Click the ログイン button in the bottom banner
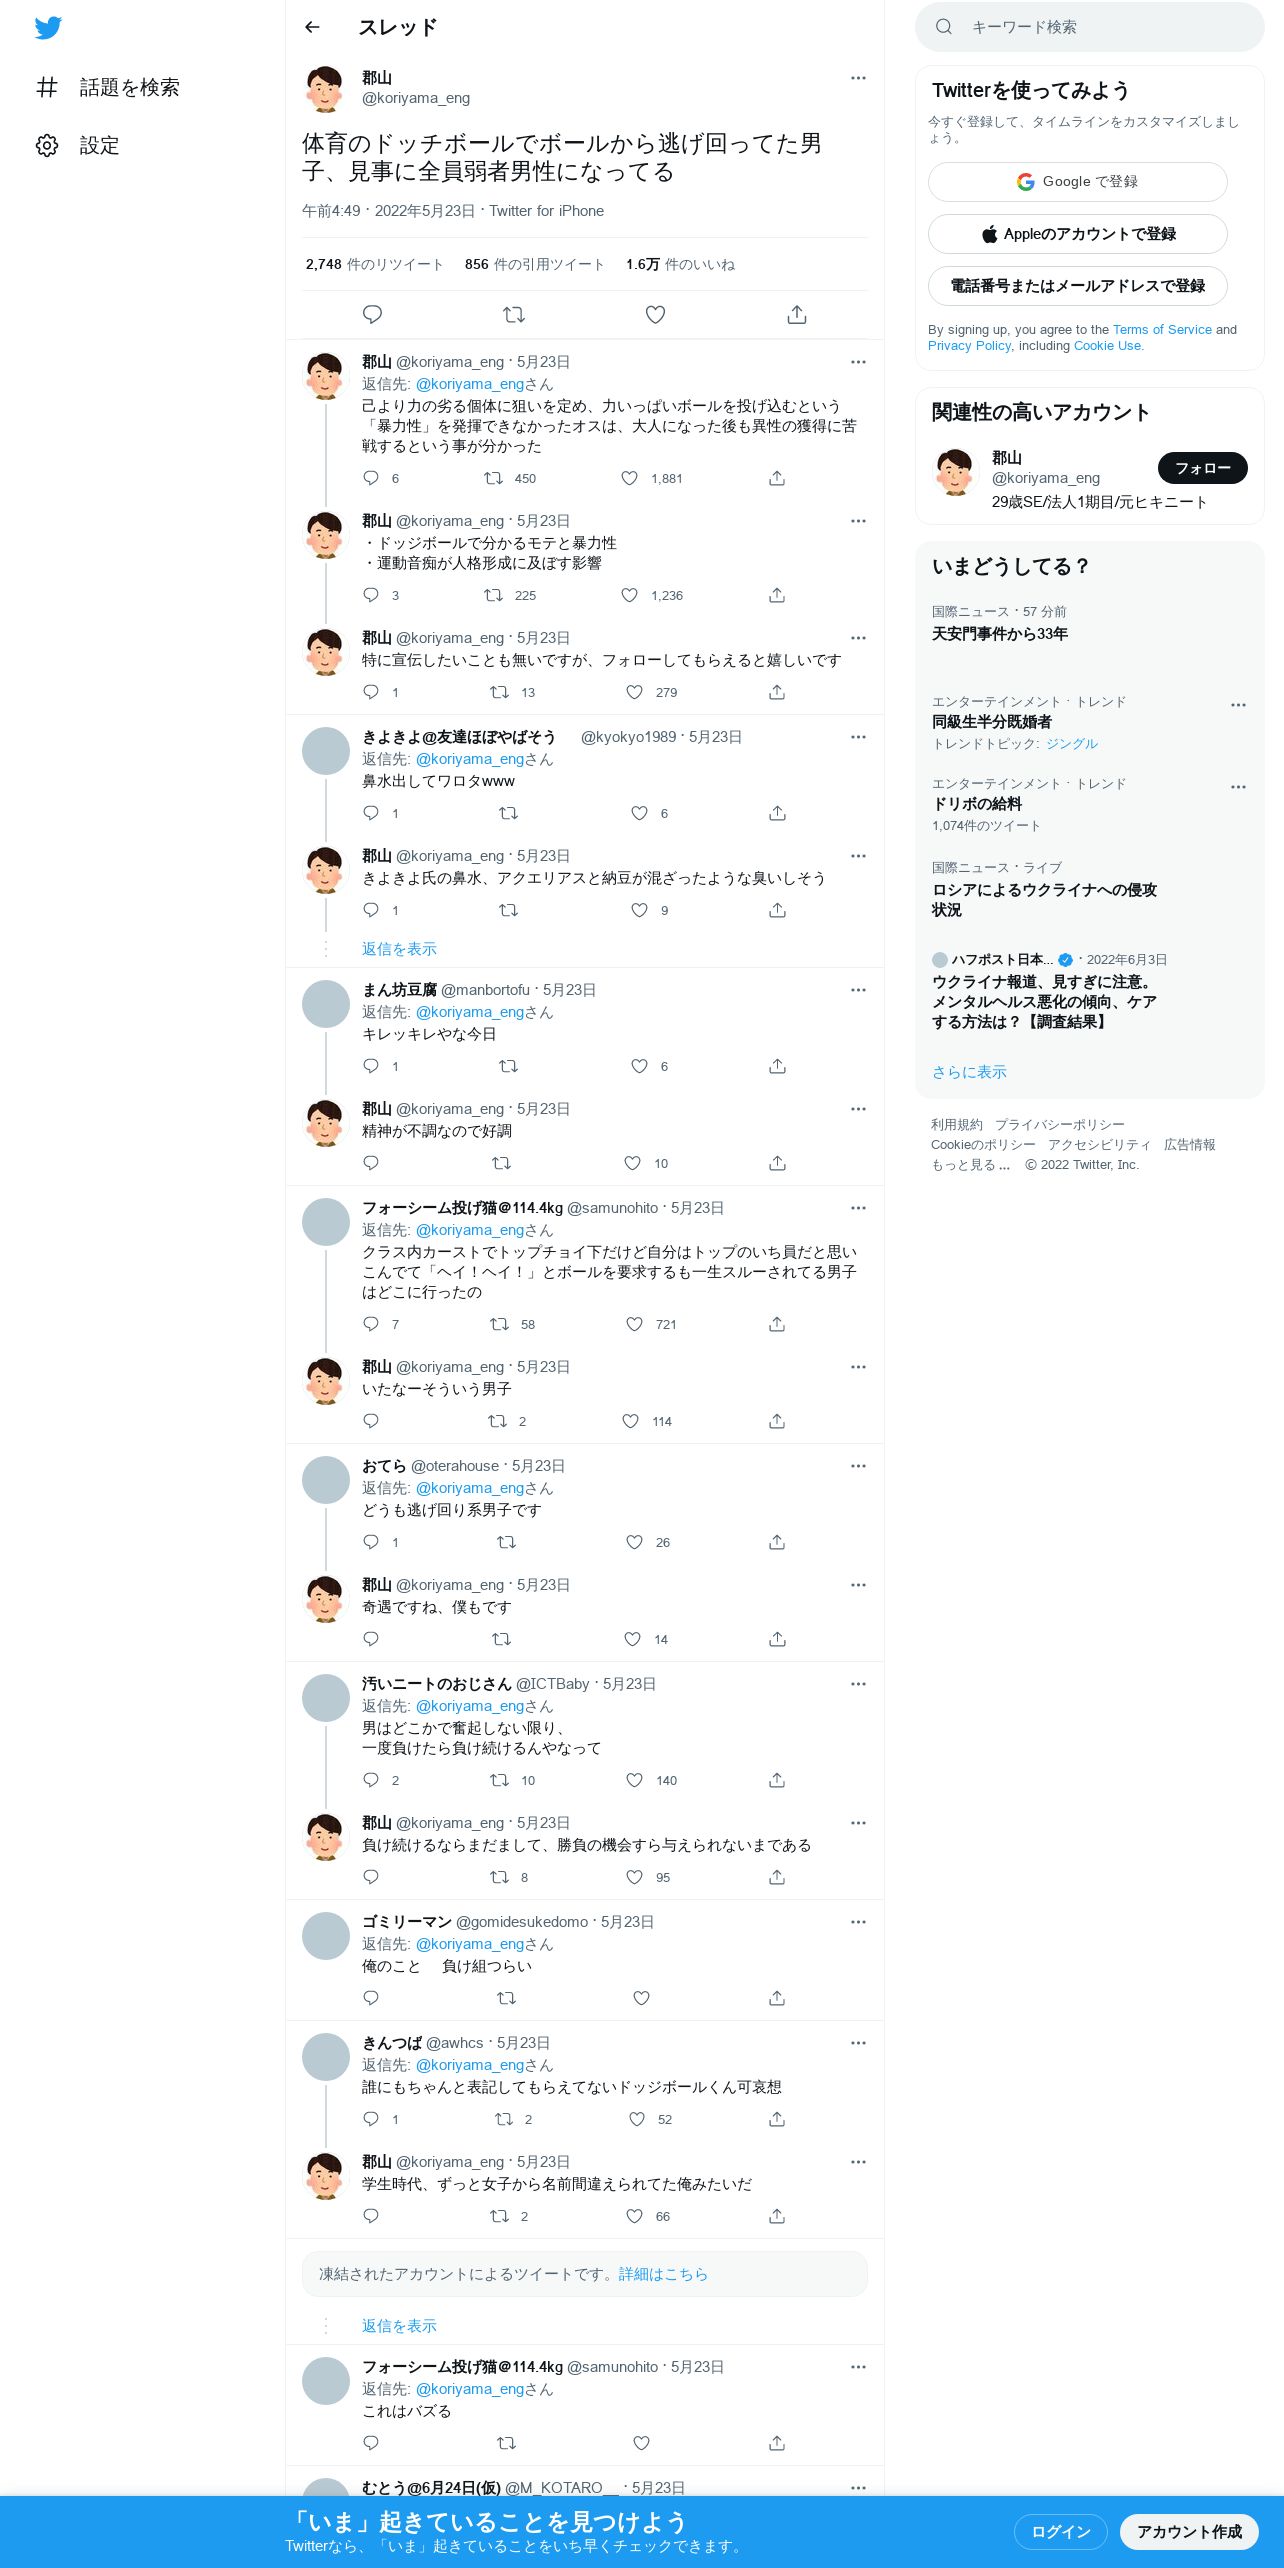 1060,2531
